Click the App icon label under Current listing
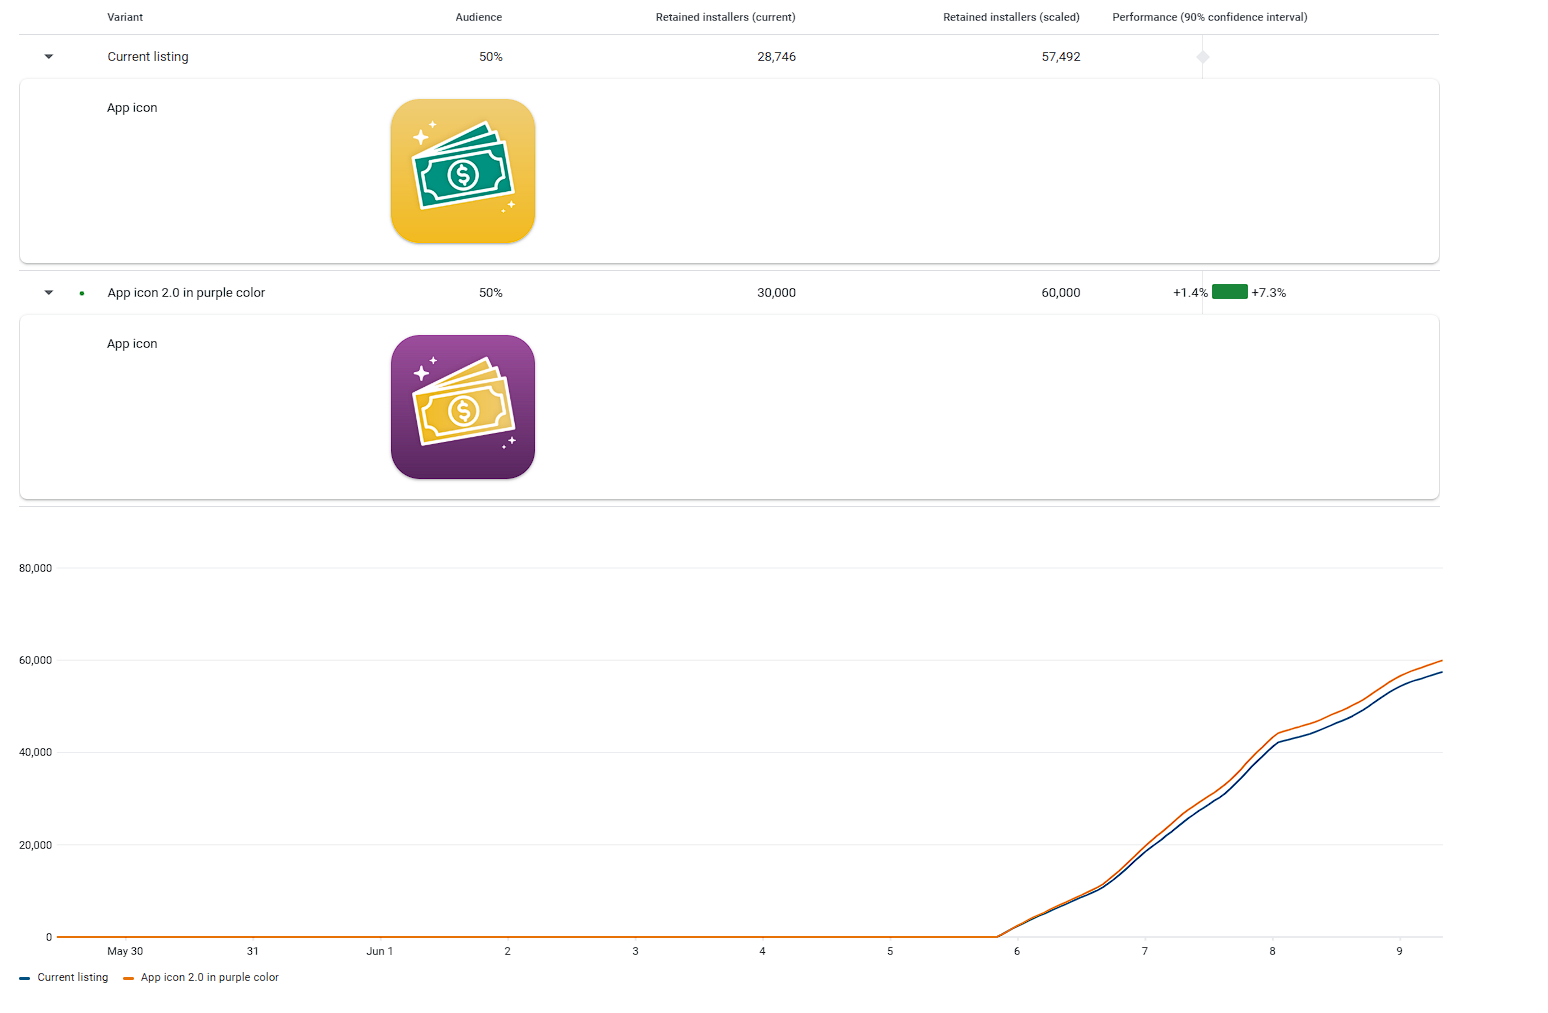This screenshot has width=1548, height=1013. tap(132, 108)
